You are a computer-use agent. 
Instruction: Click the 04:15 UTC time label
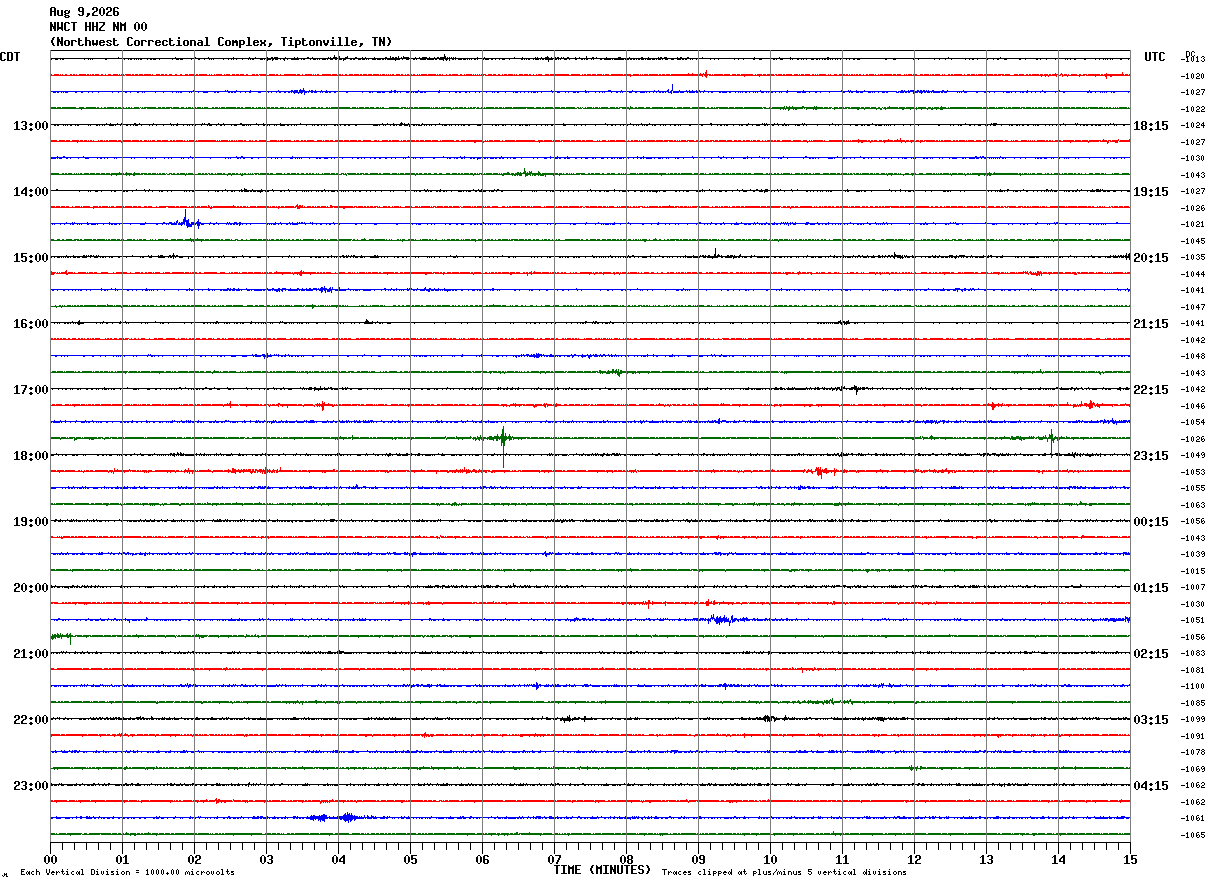pyautogui.click(x=1150, y=786)
